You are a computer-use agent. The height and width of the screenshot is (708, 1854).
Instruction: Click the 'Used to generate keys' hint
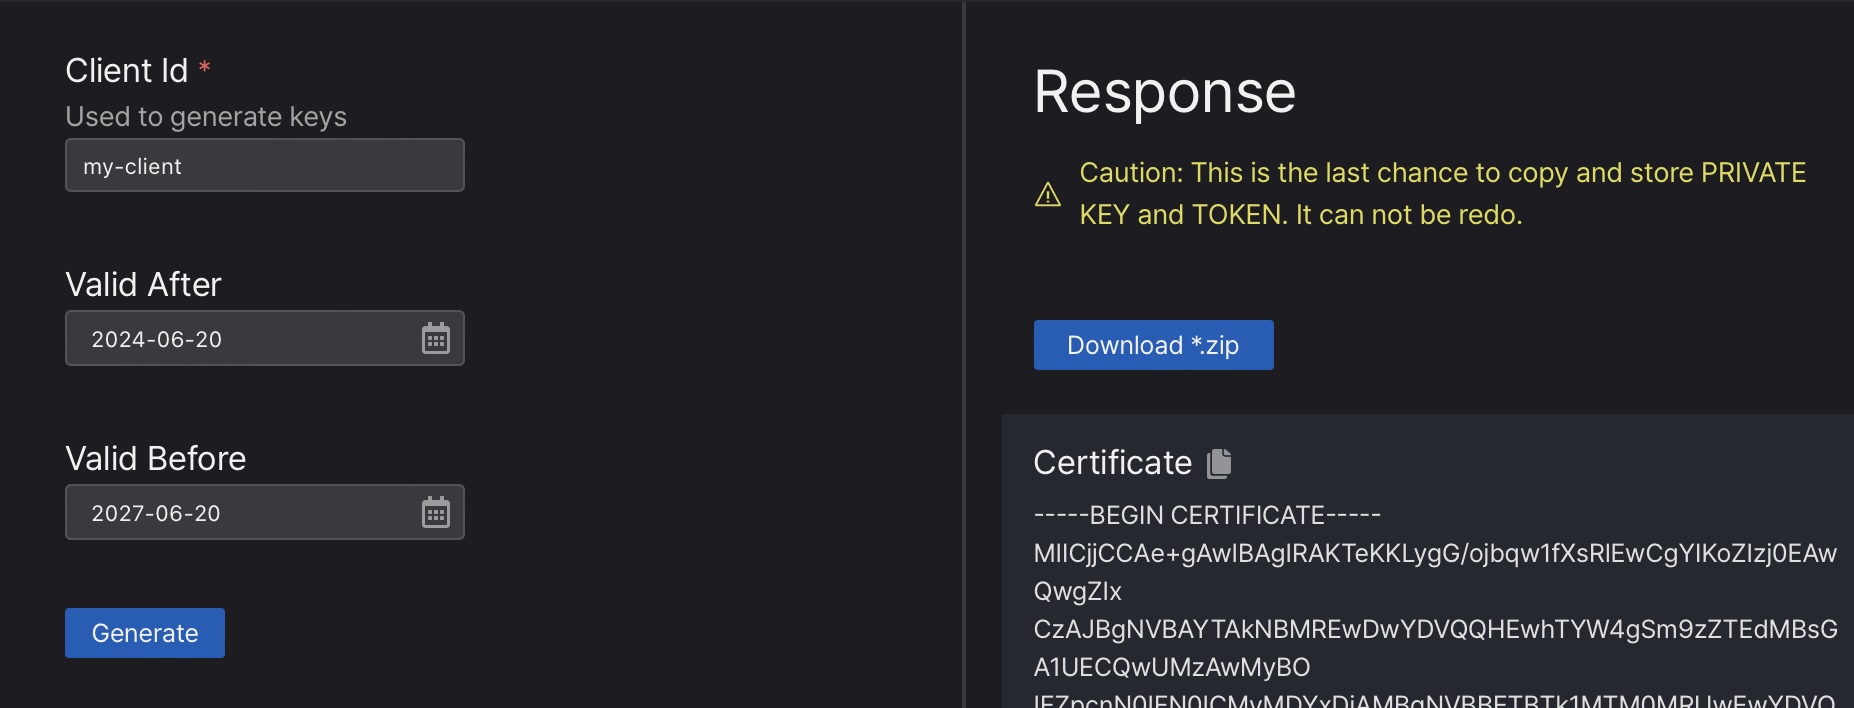[x=206, y=117]
